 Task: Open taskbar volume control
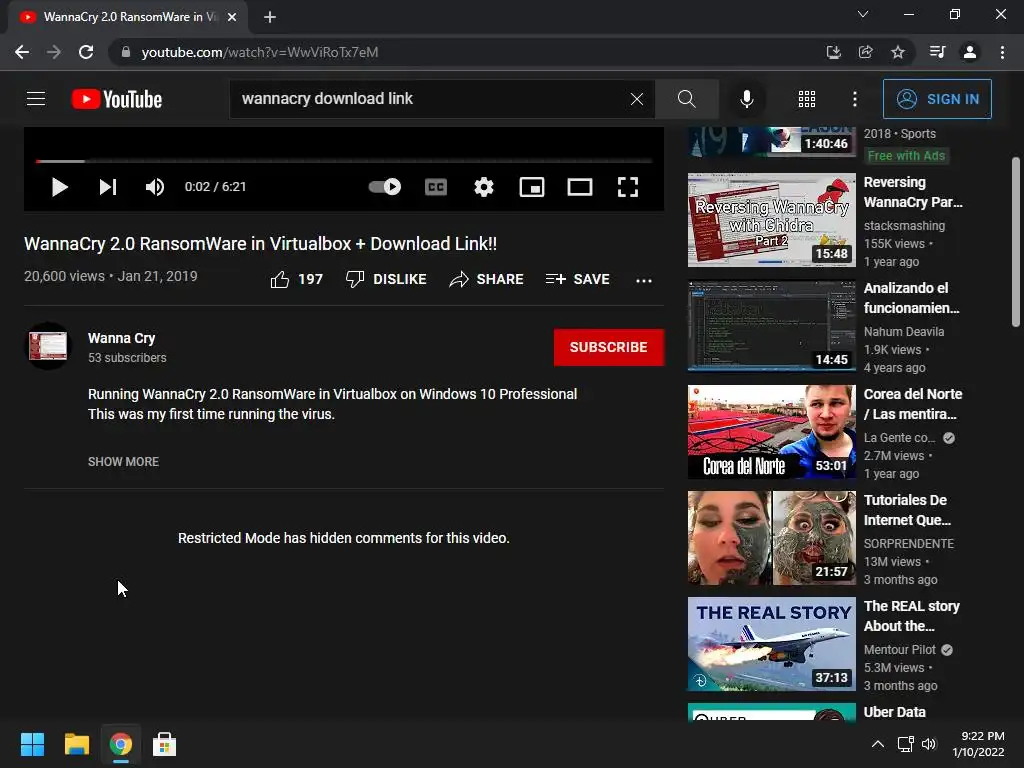[929, 744]
